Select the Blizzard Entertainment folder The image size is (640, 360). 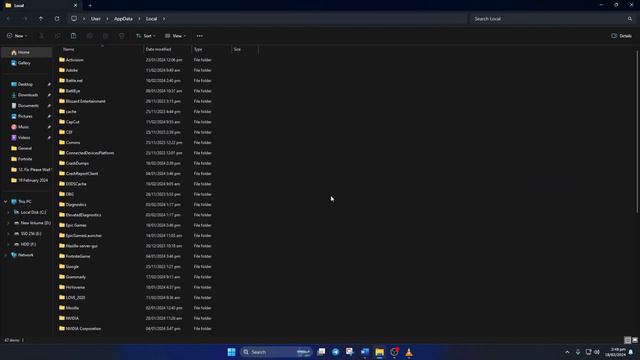85,101
